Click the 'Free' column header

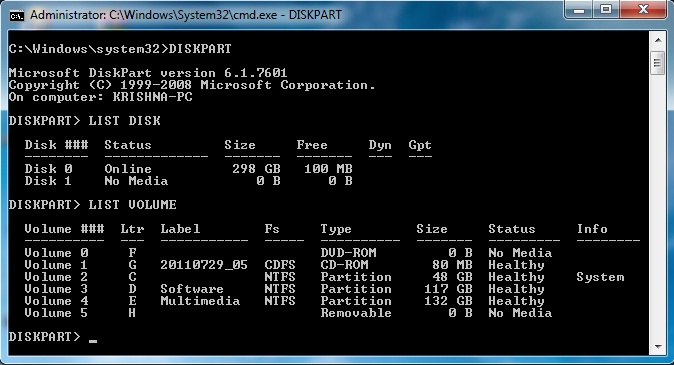pos(312,145)
